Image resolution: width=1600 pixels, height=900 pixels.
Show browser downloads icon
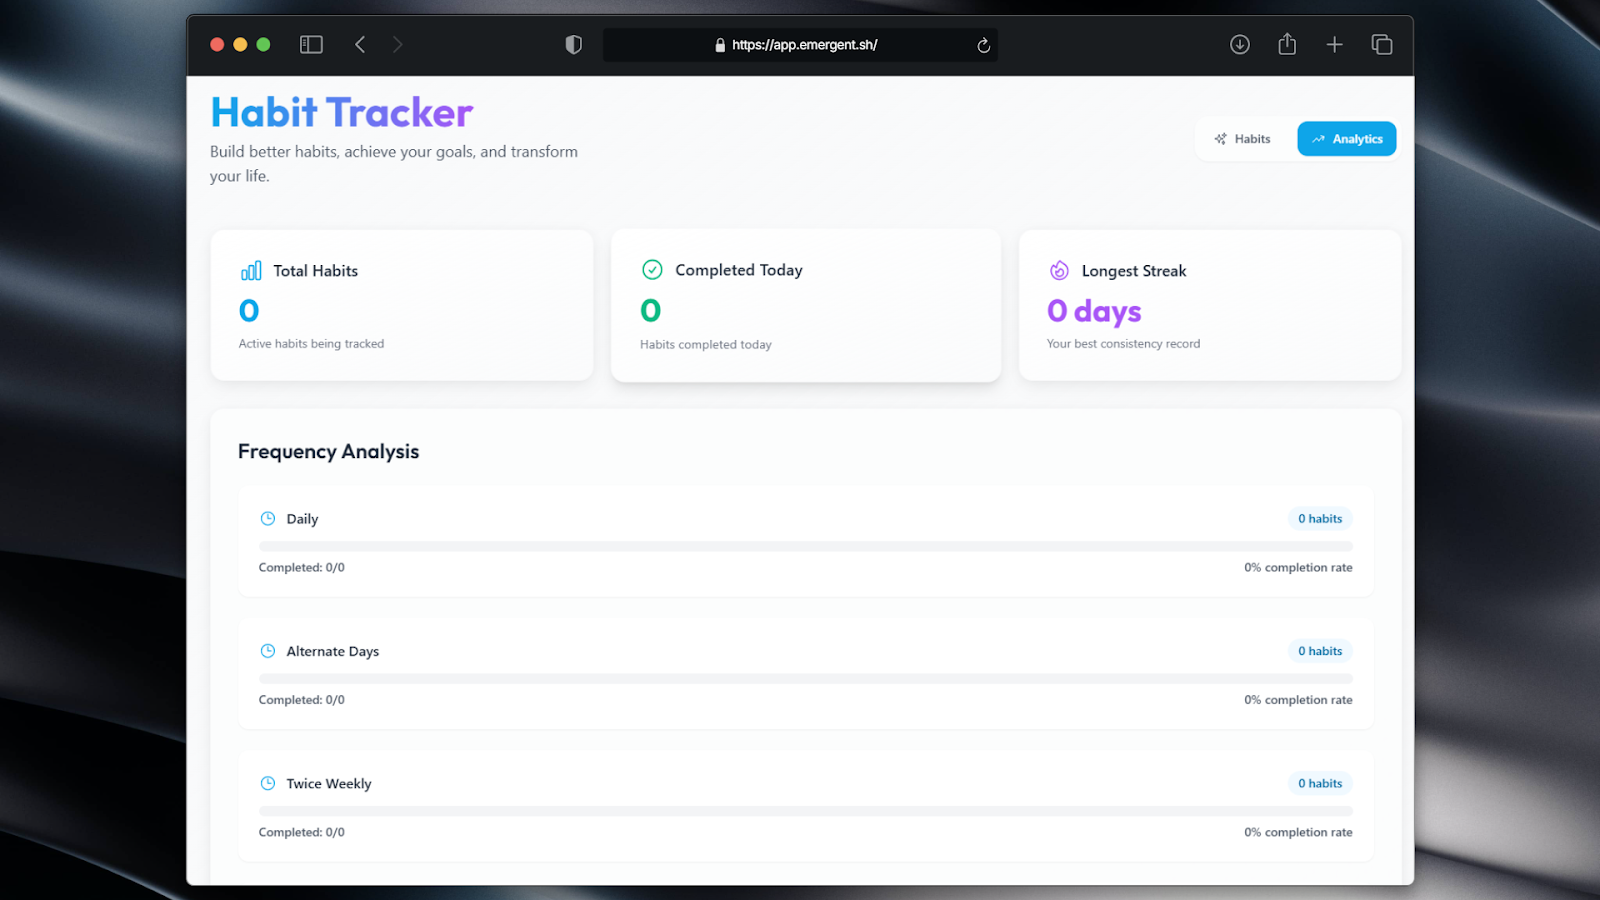click(1240, 44)
